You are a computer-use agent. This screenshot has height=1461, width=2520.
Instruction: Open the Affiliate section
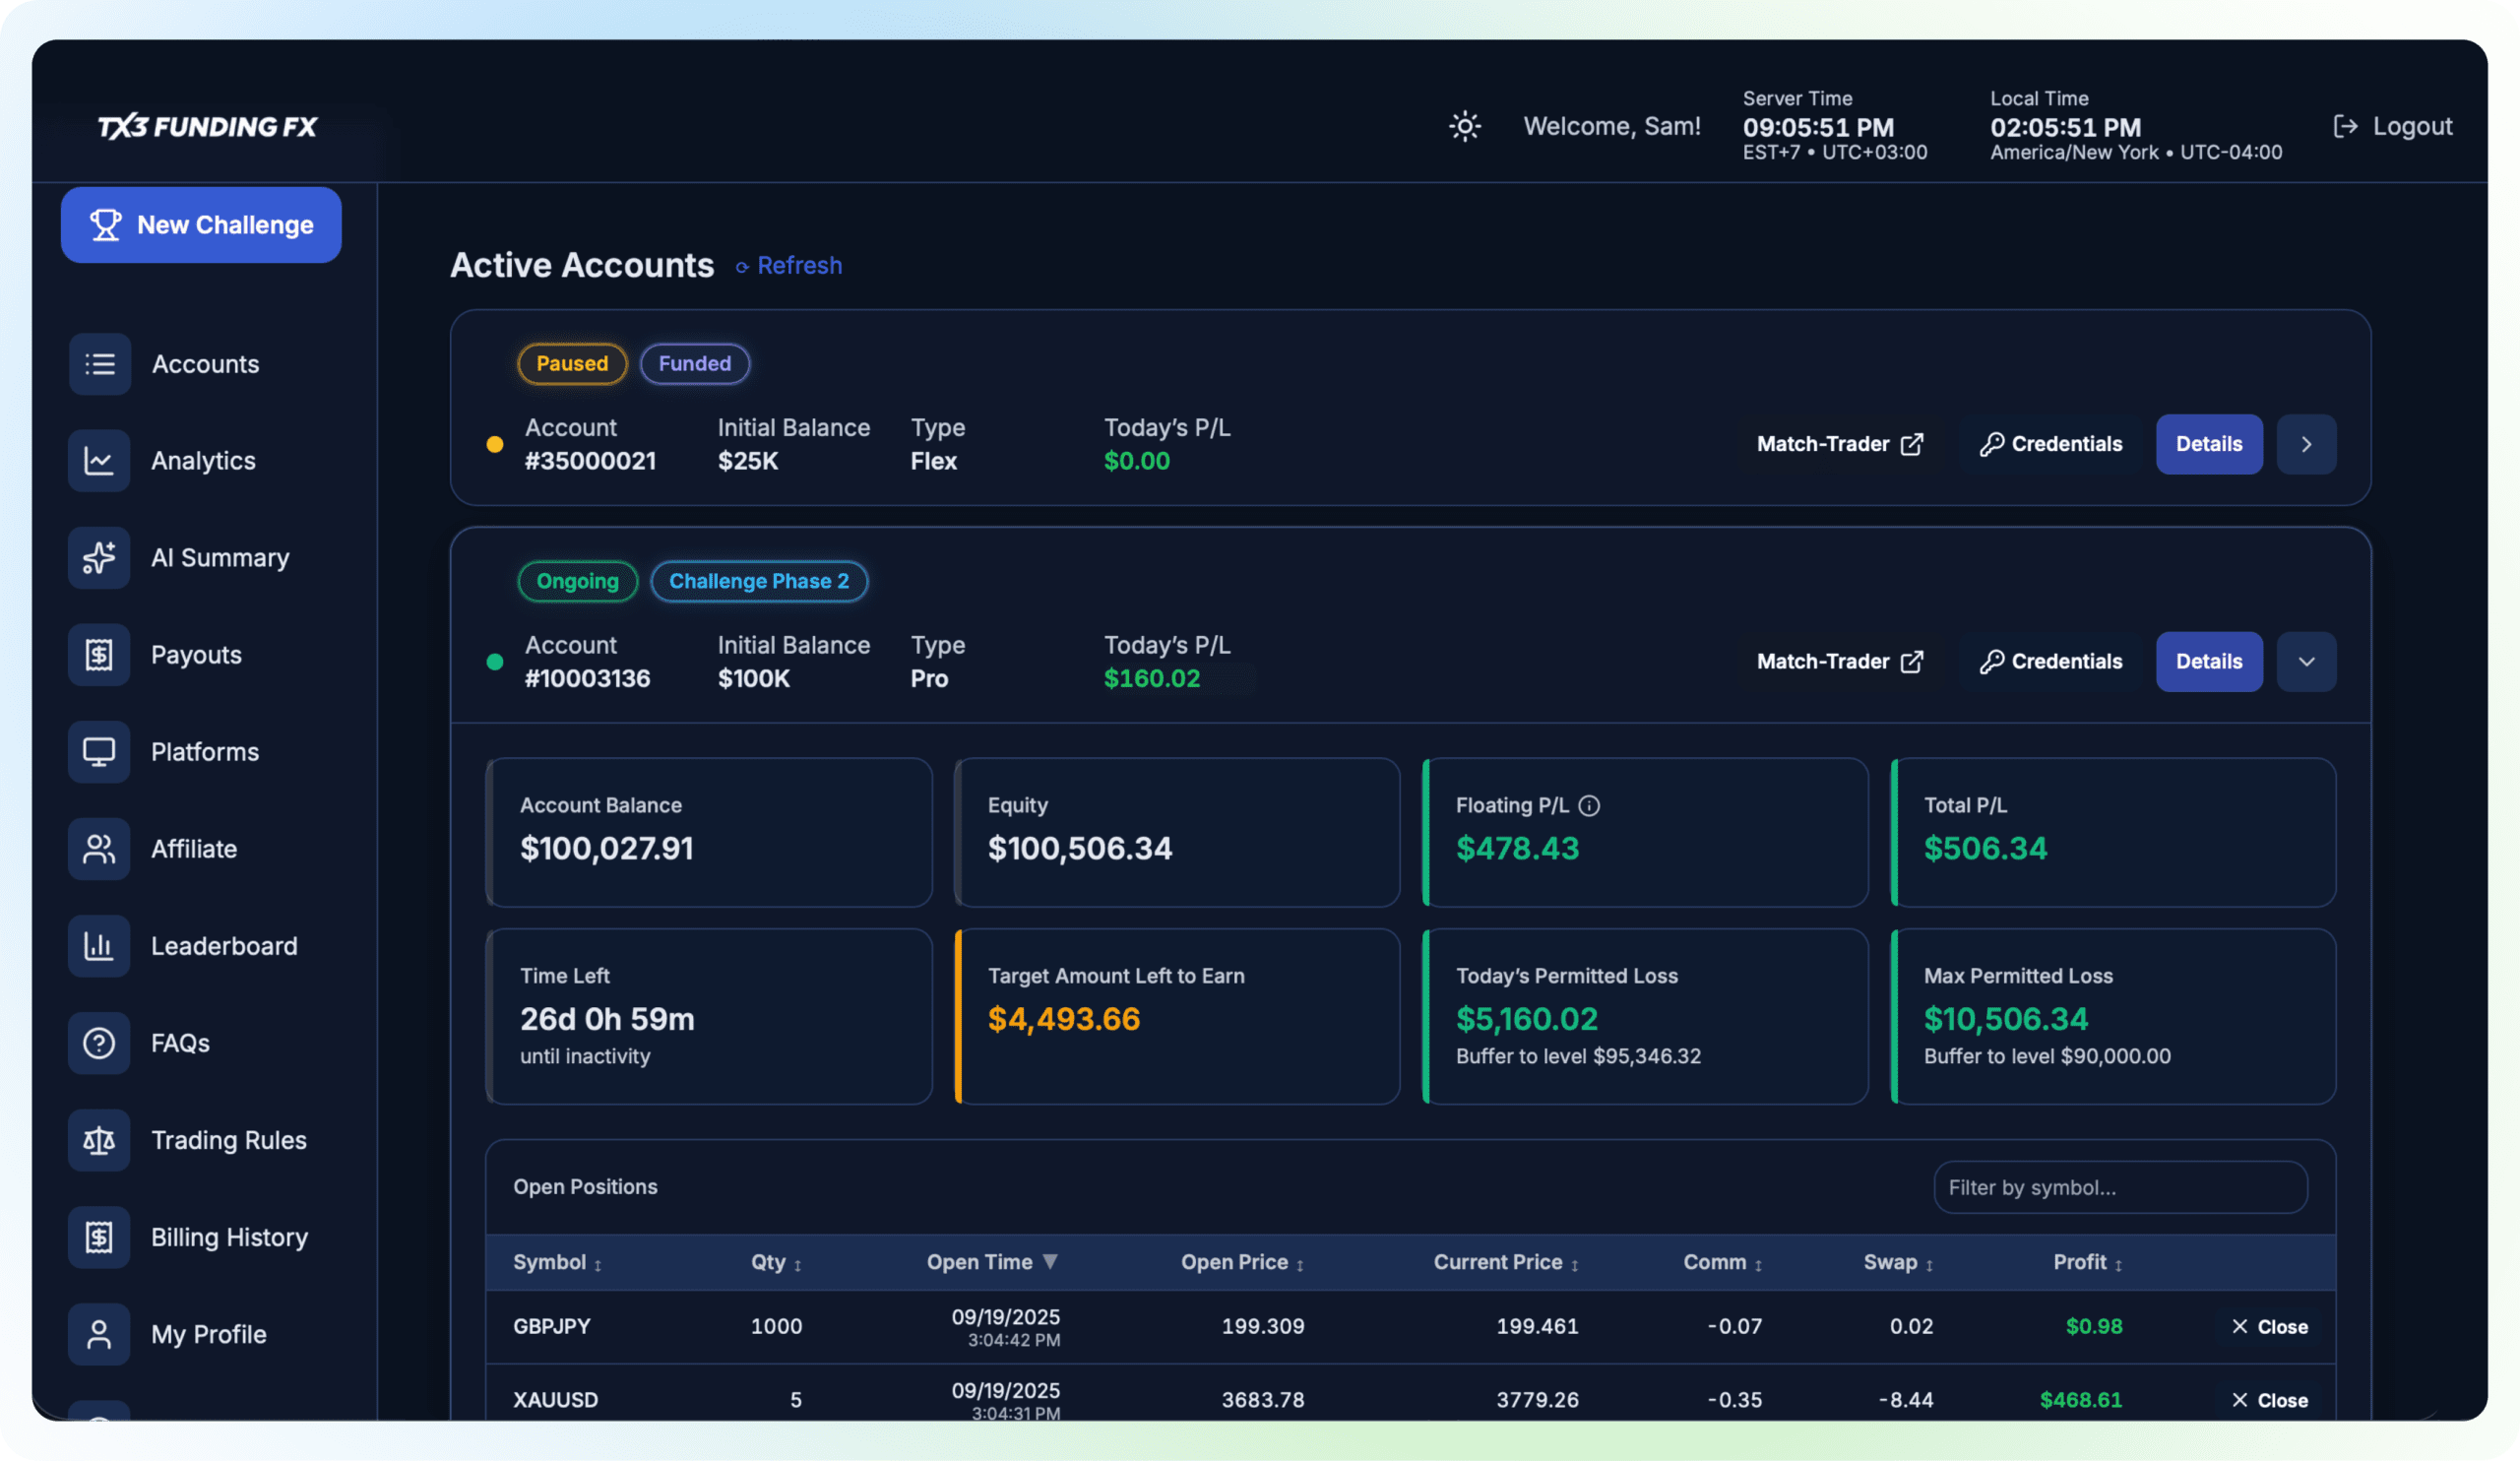click(194, 849)
